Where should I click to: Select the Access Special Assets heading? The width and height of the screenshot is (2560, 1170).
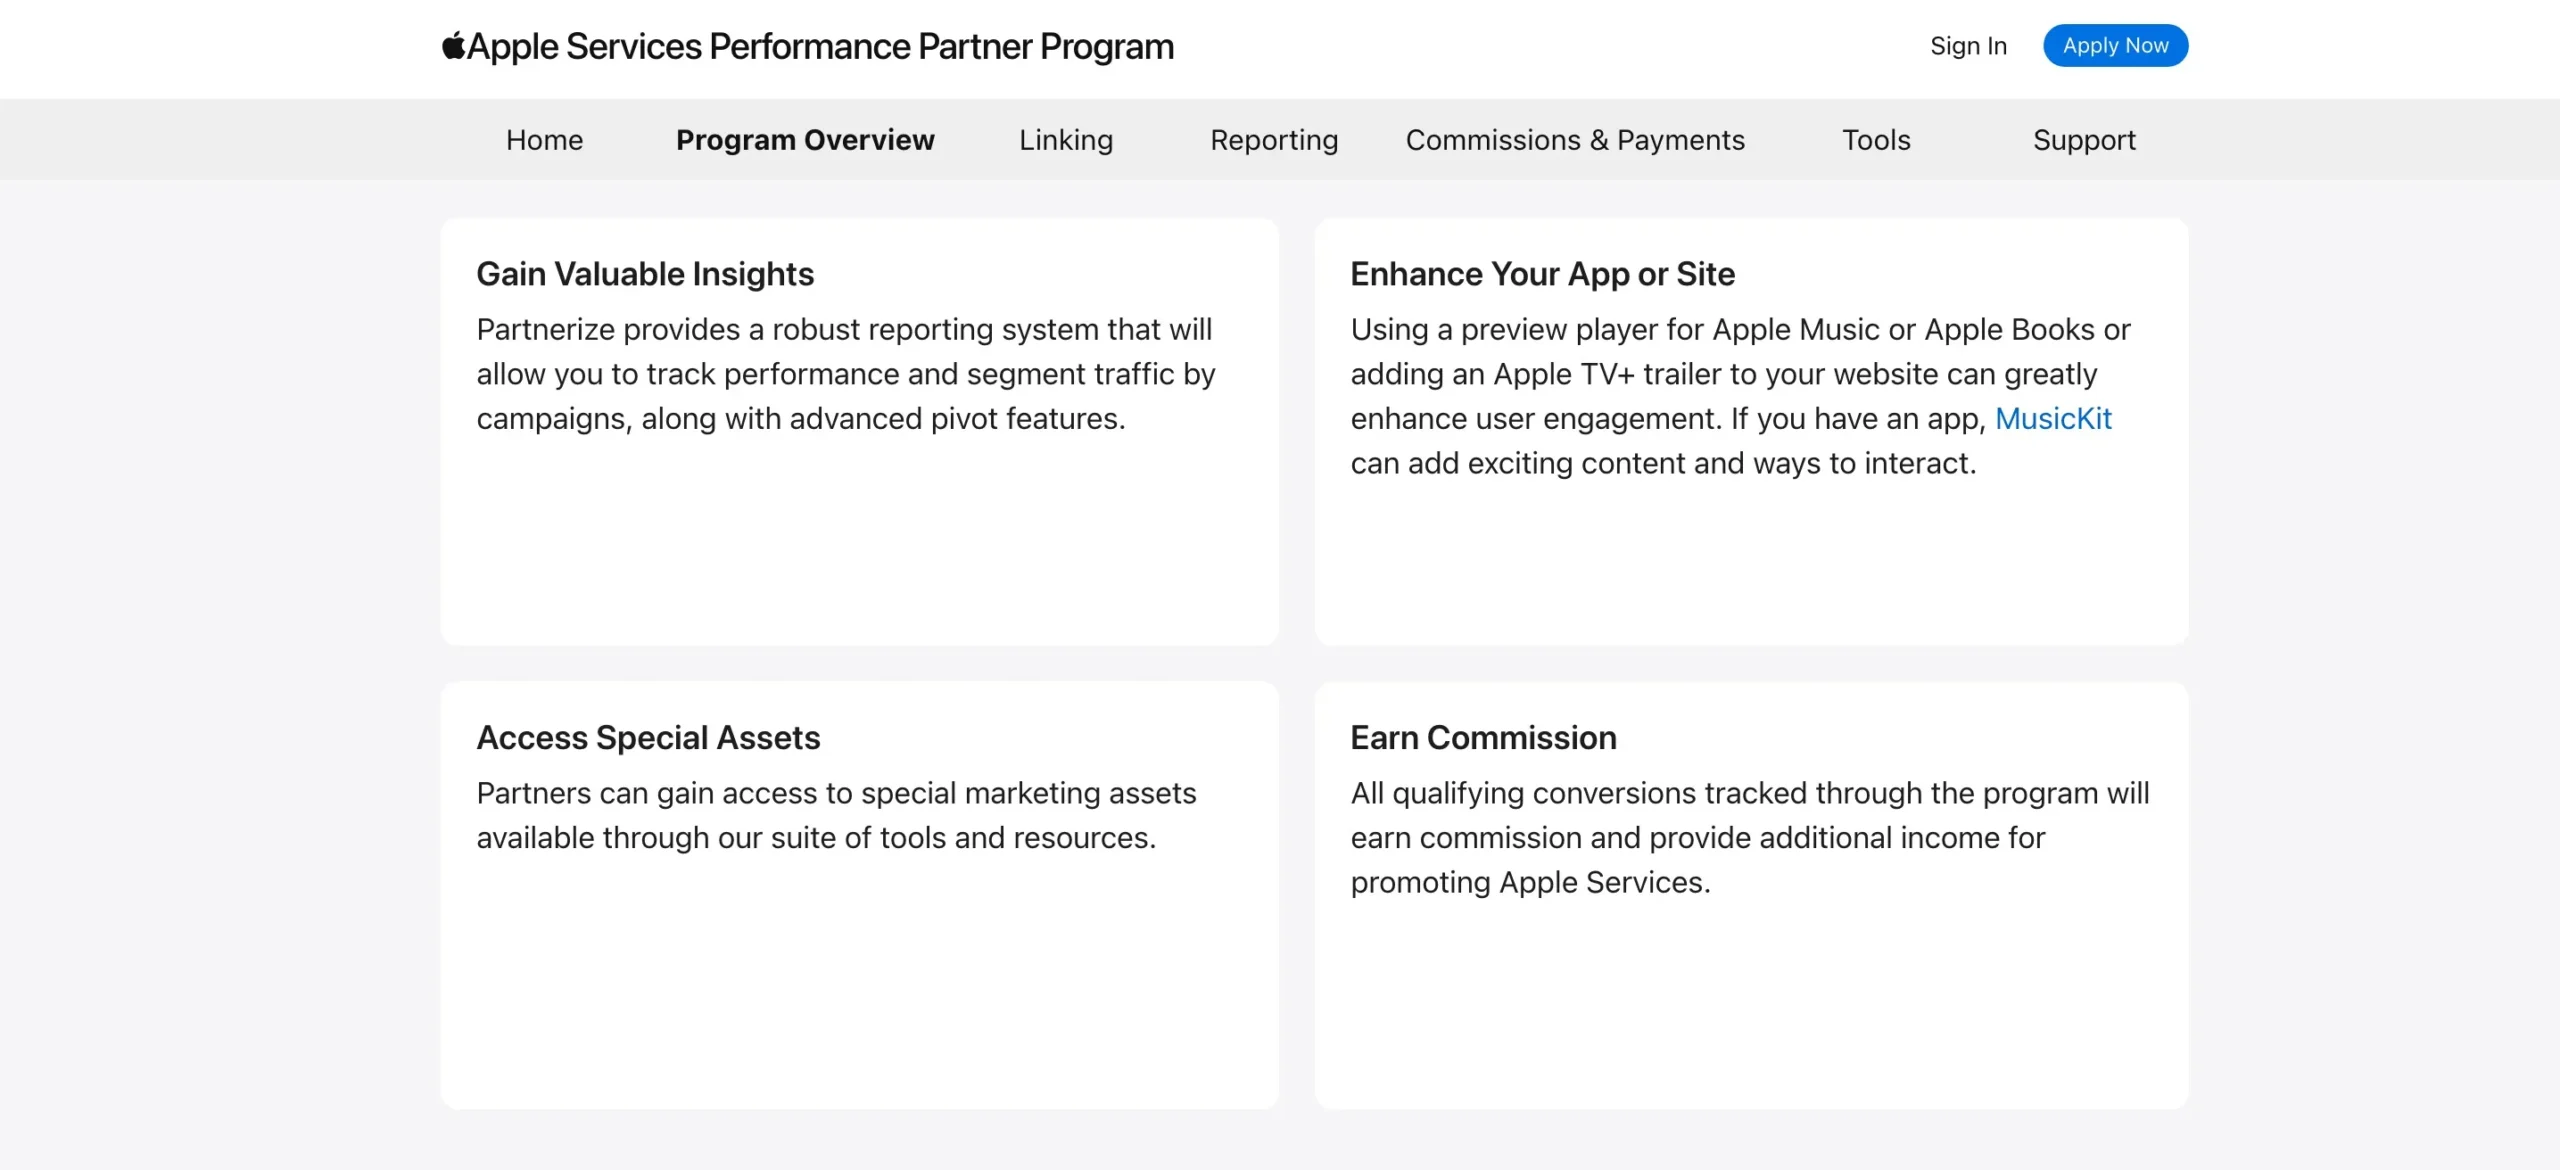648,738
